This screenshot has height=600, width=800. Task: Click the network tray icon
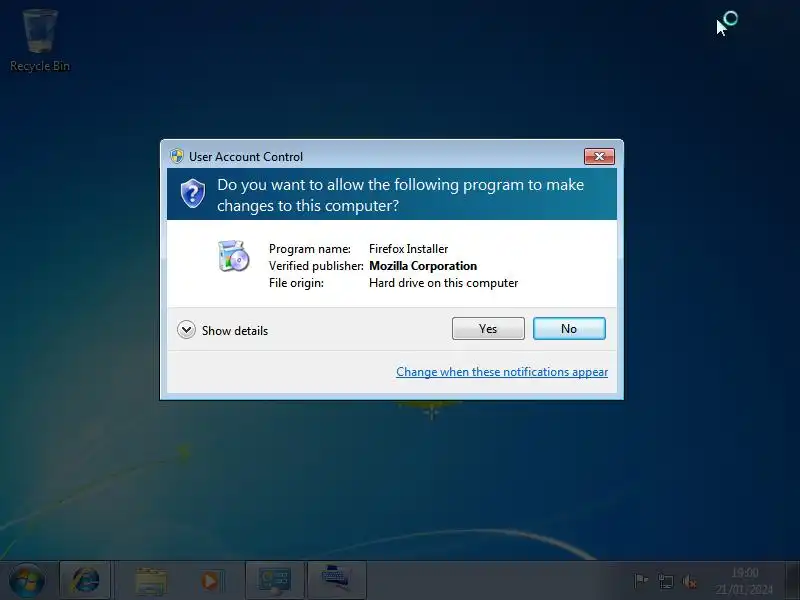point(666,581)
